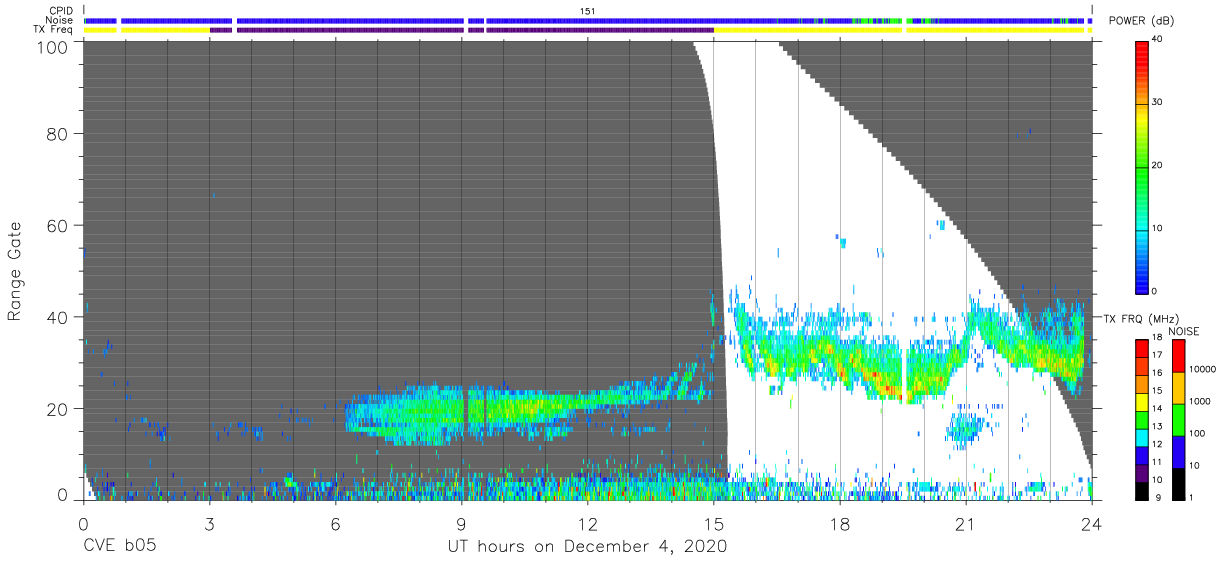Click the 60 tick on Range Gate axis
Image resolution: width=1228 pixels, height=567 pixels.
58,225
